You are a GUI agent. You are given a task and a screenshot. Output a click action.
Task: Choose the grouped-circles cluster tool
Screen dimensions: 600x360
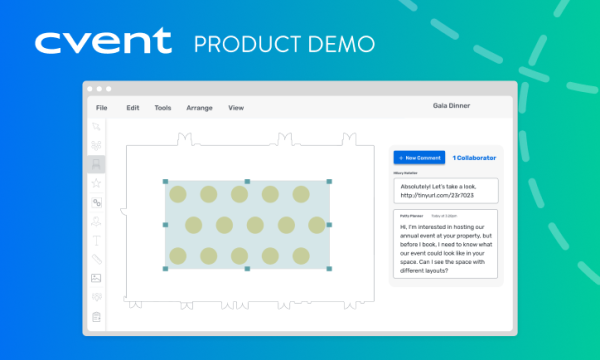[x=96, y=145]
